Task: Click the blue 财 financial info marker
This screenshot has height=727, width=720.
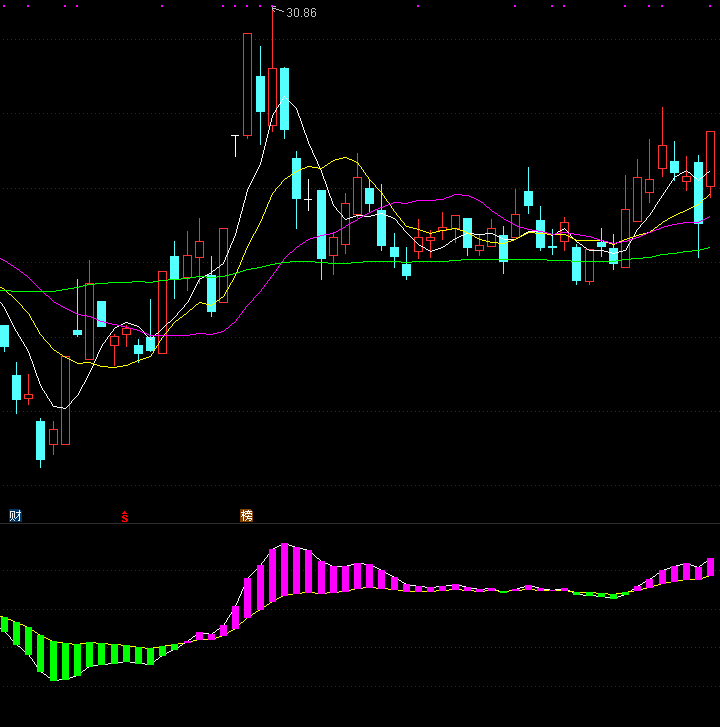Action: click(15, 516)
